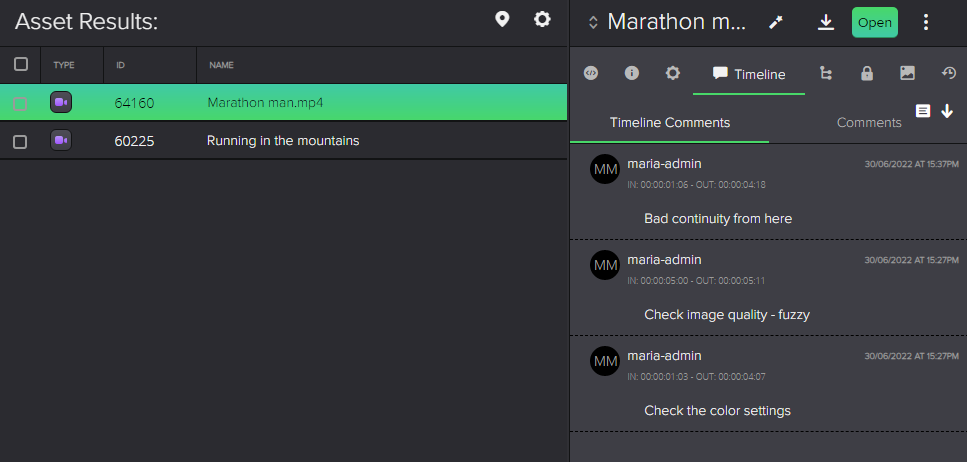Click the up-down expander beside Marathon title
This screenshot has width=967, height=462.
pos(593,23)
